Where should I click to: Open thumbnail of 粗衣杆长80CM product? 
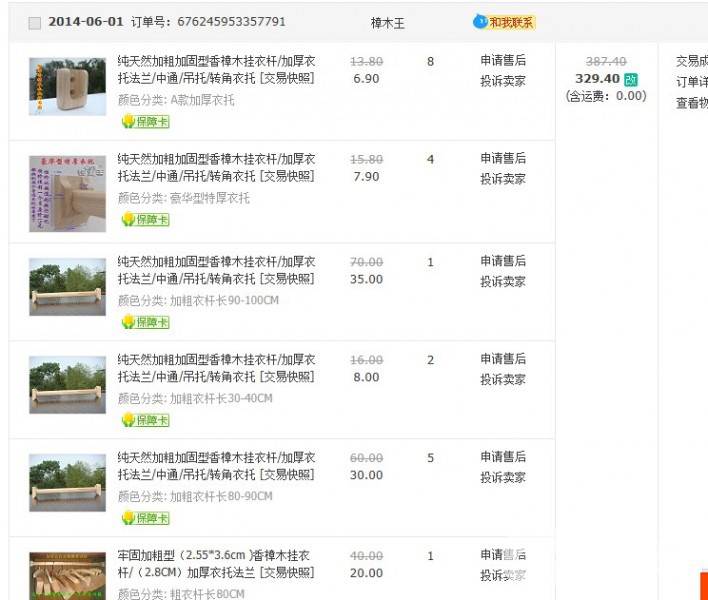[67, 575]
